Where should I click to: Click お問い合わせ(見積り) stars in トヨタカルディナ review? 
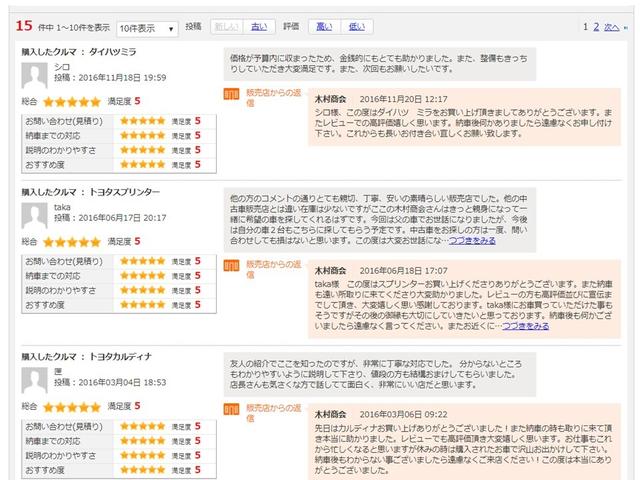(142, 426)
